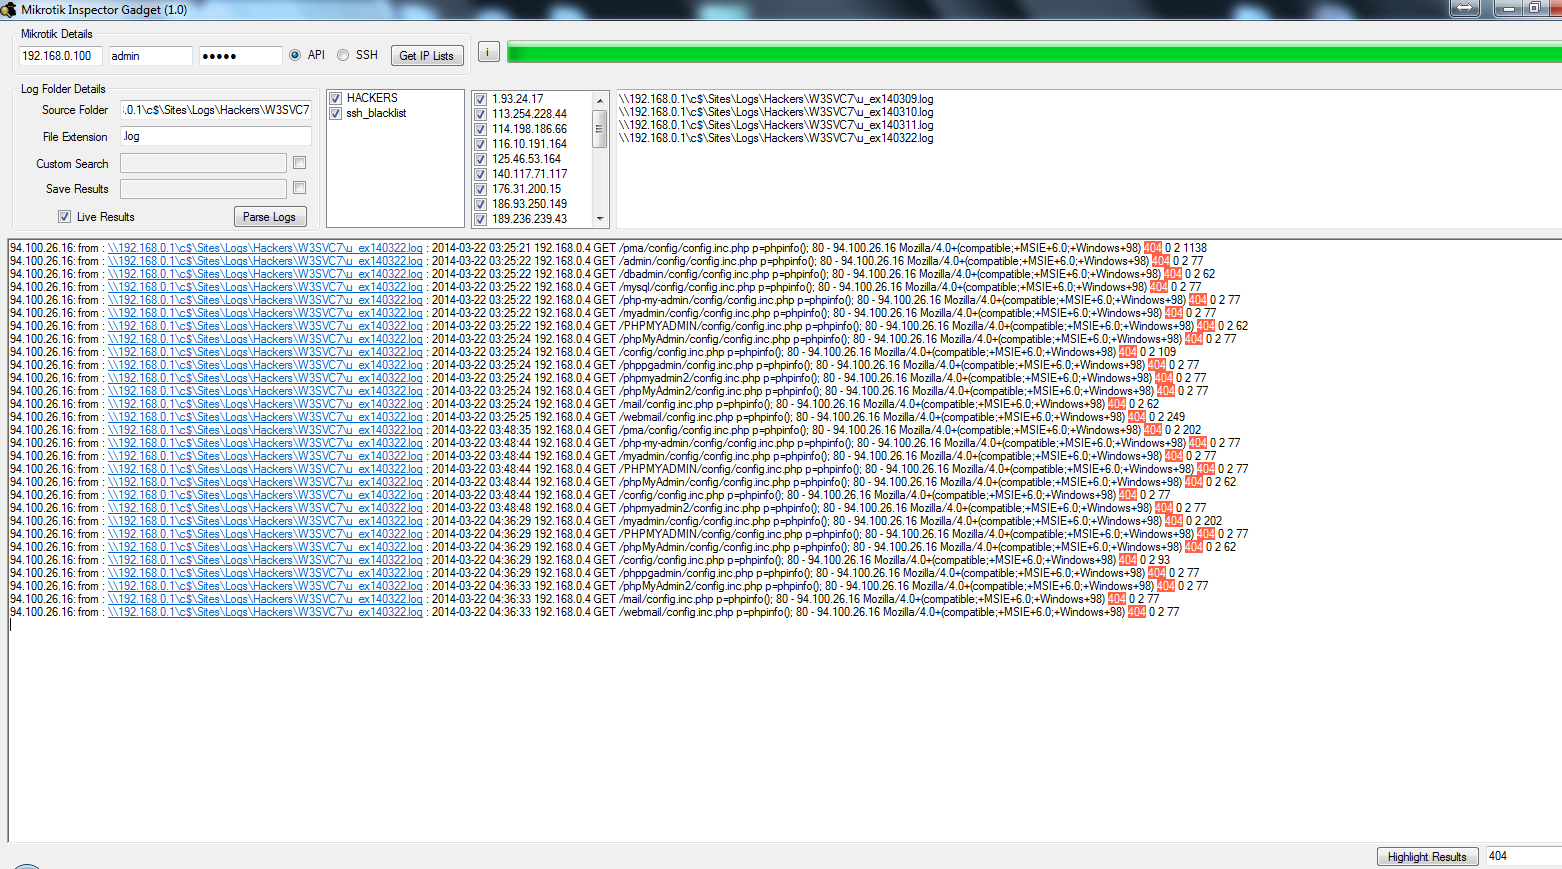
Task: Select the API radio button
Action: [x=294, y=55]
